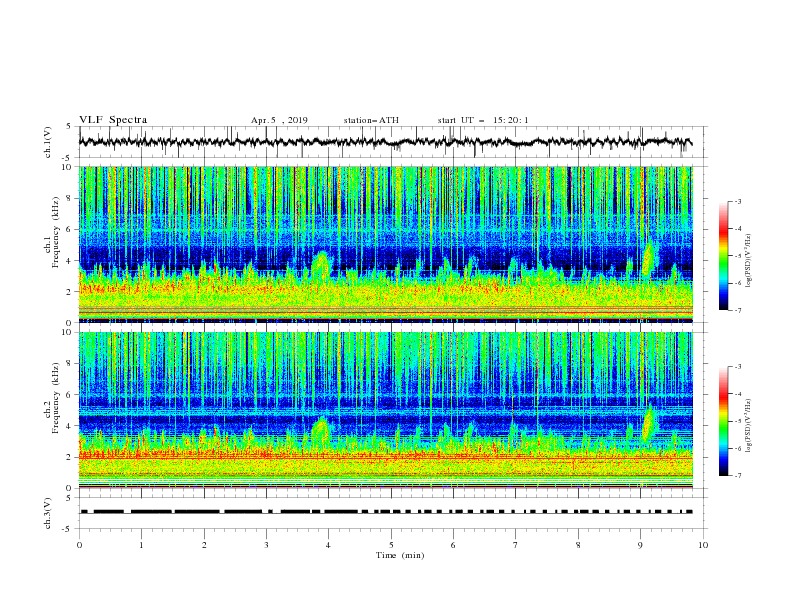
Task: Click the "VLF Spectra" plot title
Action: [113, 120]
